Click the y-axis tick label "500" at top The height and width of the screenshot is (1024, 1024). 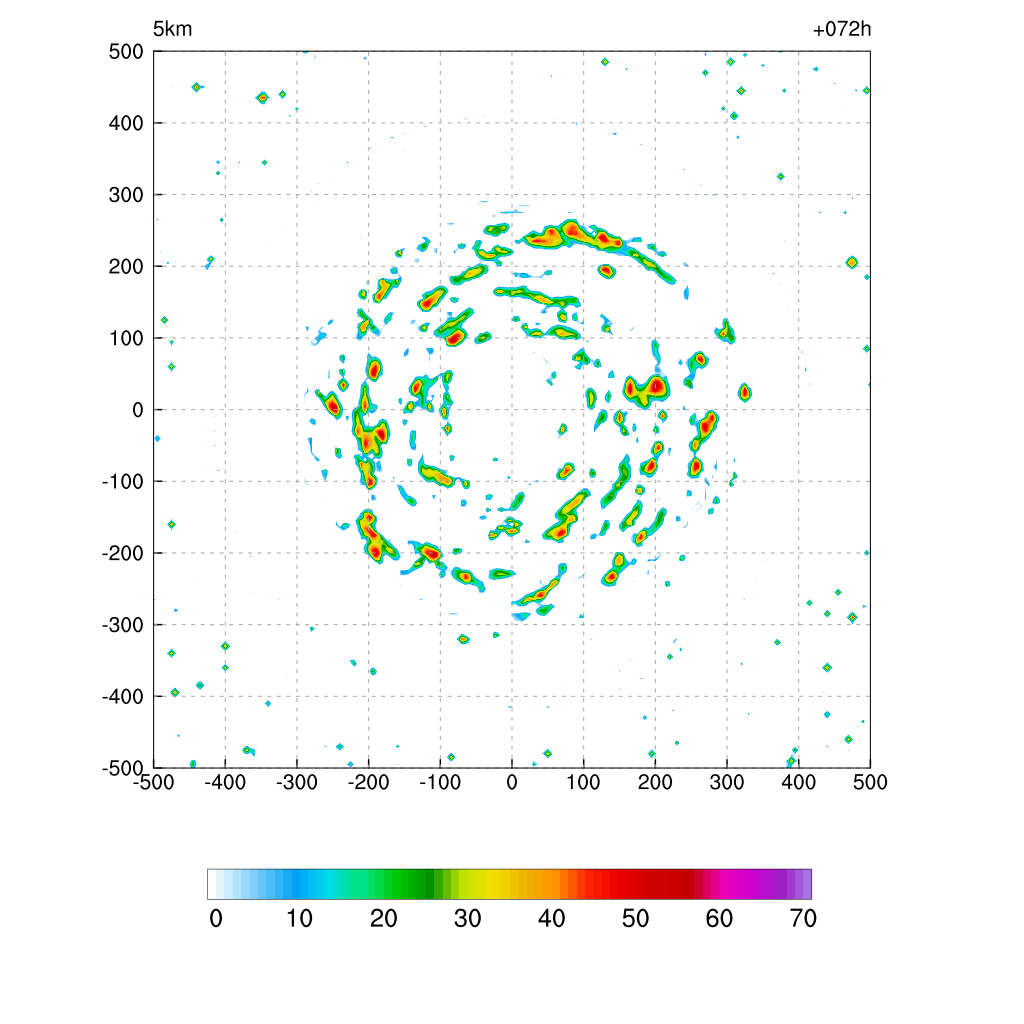[126, 52]
